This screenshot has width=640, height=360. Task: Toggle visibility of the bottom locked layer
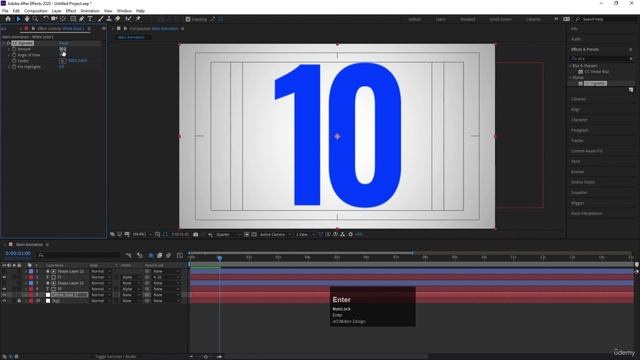(4, 301)
